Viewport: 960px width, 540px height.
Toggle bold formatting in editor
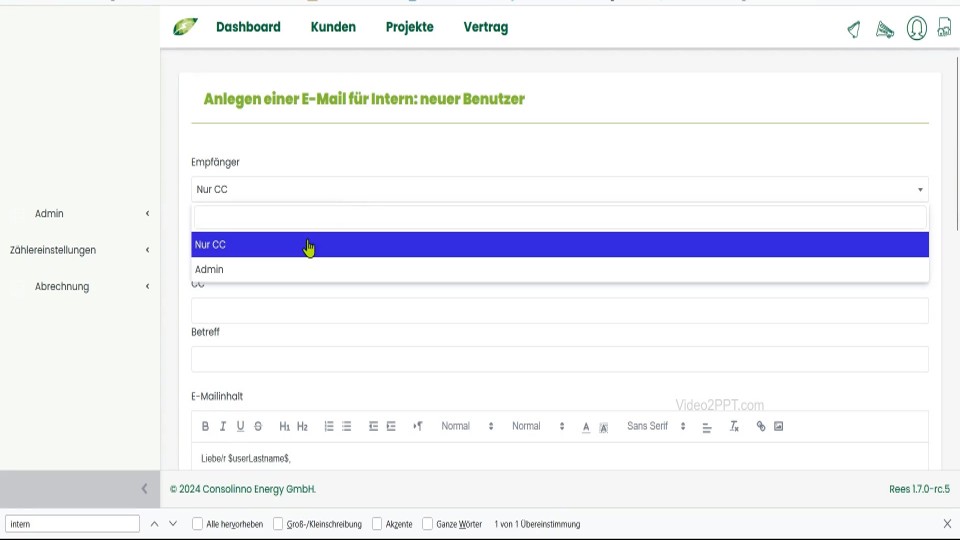205,426
